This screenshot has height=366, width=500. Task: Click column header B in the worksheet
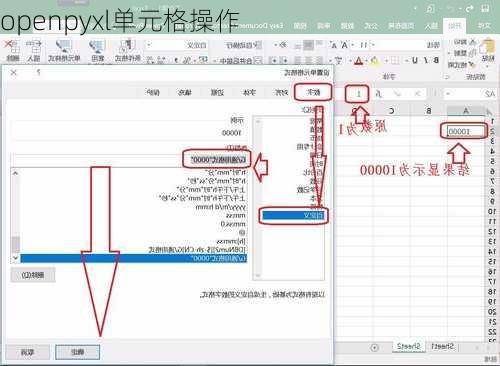point(429,111)
